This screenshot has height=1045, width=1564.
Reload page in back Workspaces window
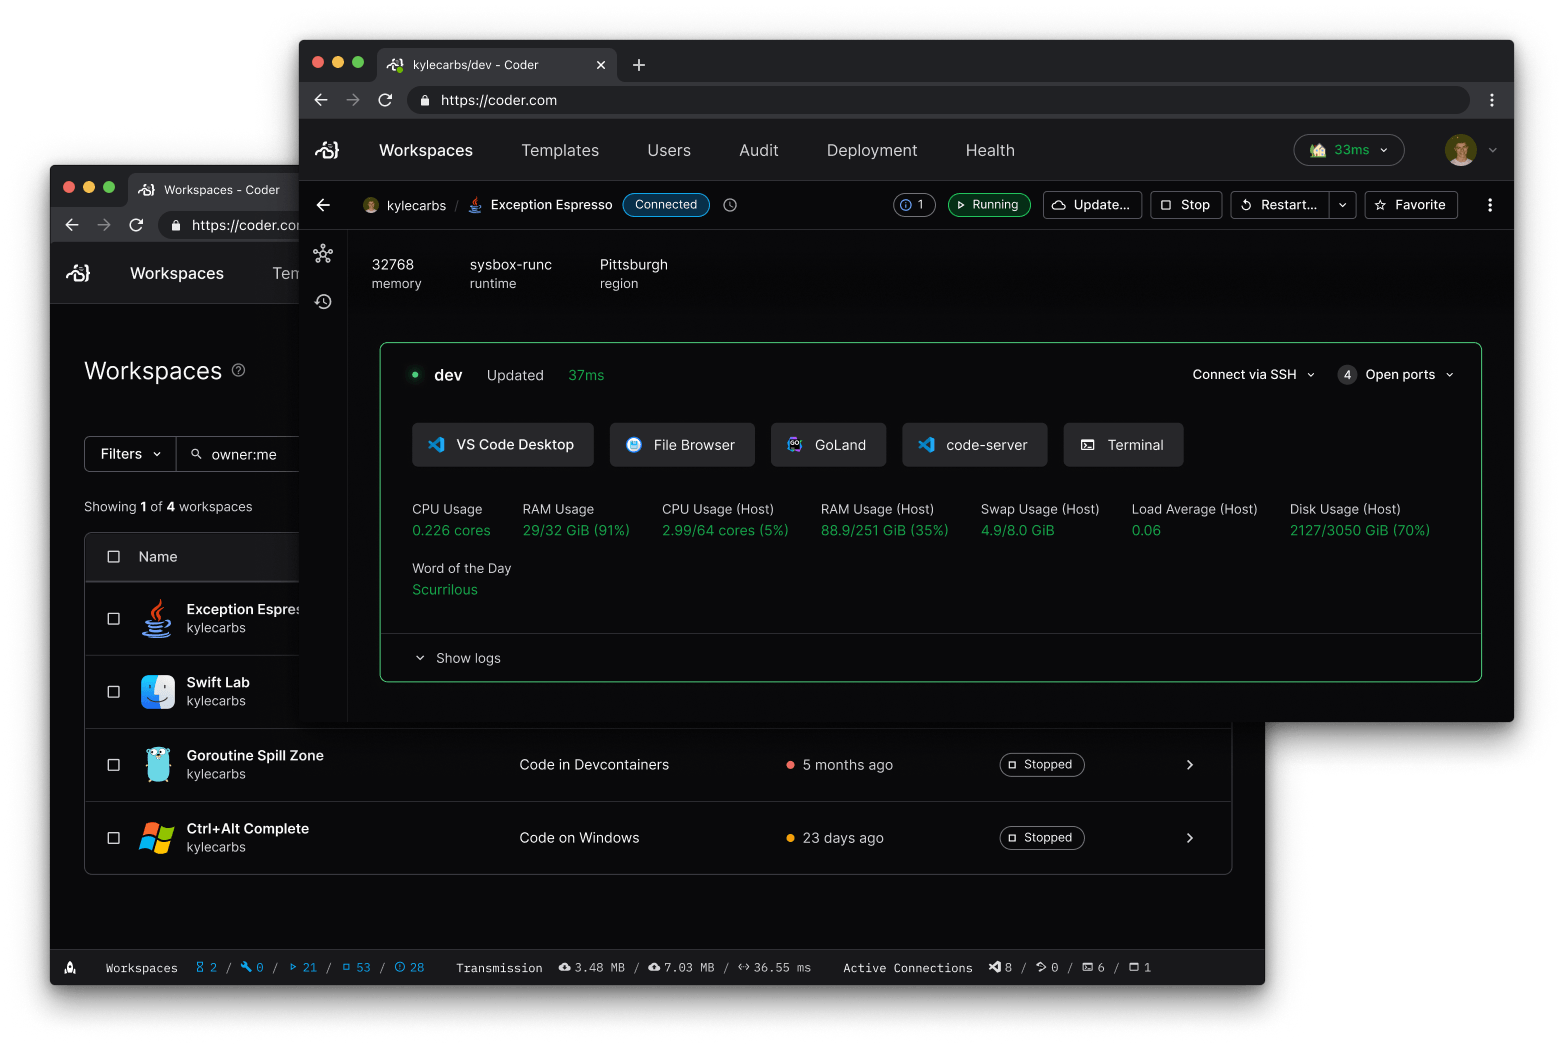coord(136,225)
